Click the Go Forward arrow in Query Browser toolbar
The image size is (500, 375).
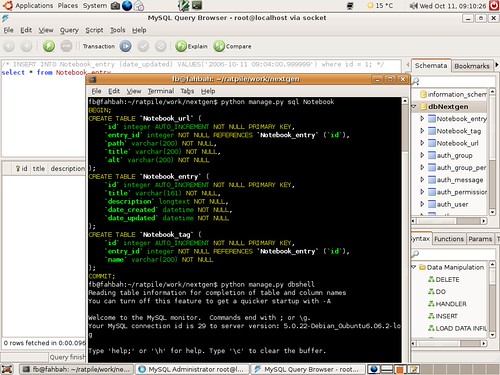(x=26, y=46)
